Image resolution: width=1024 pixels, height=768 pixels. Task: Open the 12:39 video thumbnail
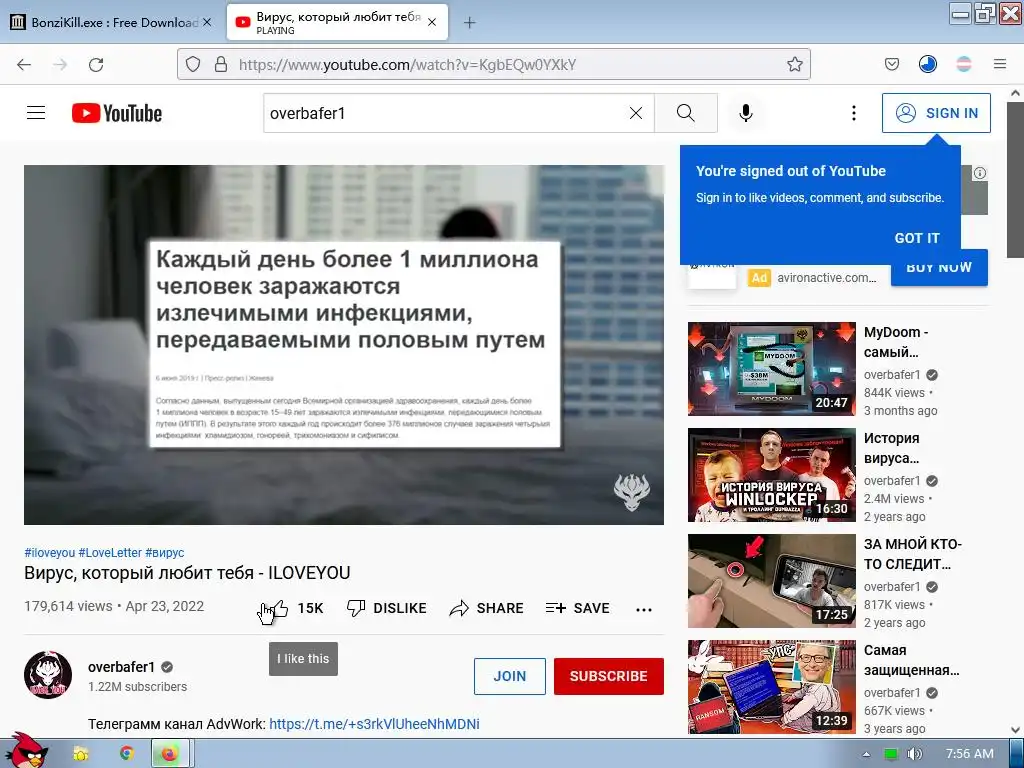tap(771, 686)
